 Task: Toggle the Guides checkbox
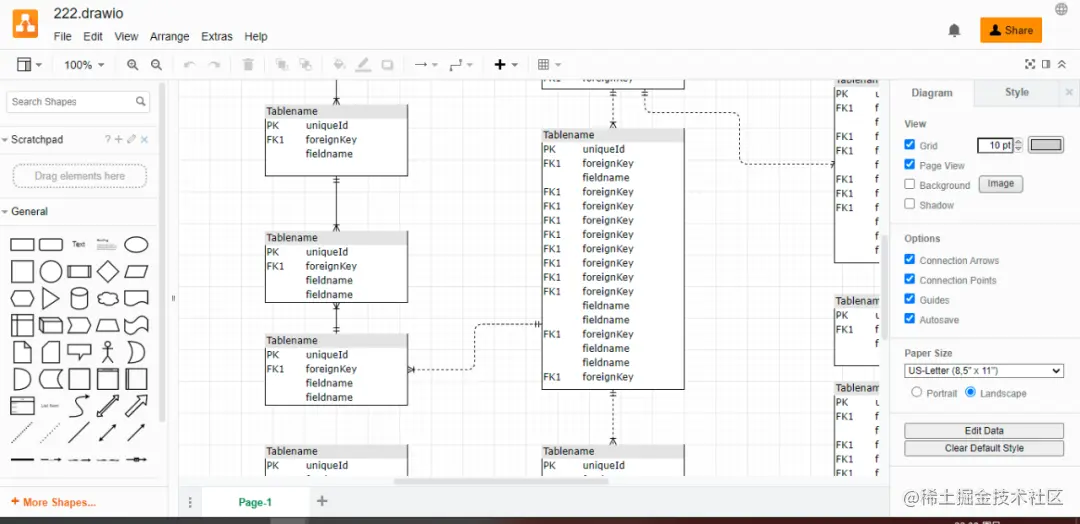910,299
